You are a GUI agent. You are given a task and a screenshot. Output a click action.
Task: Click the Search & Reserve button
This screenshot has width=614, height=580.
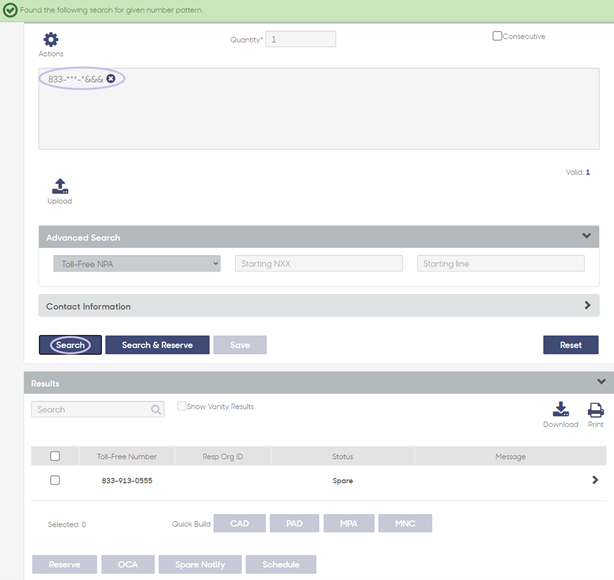click(x=157, y=345)
